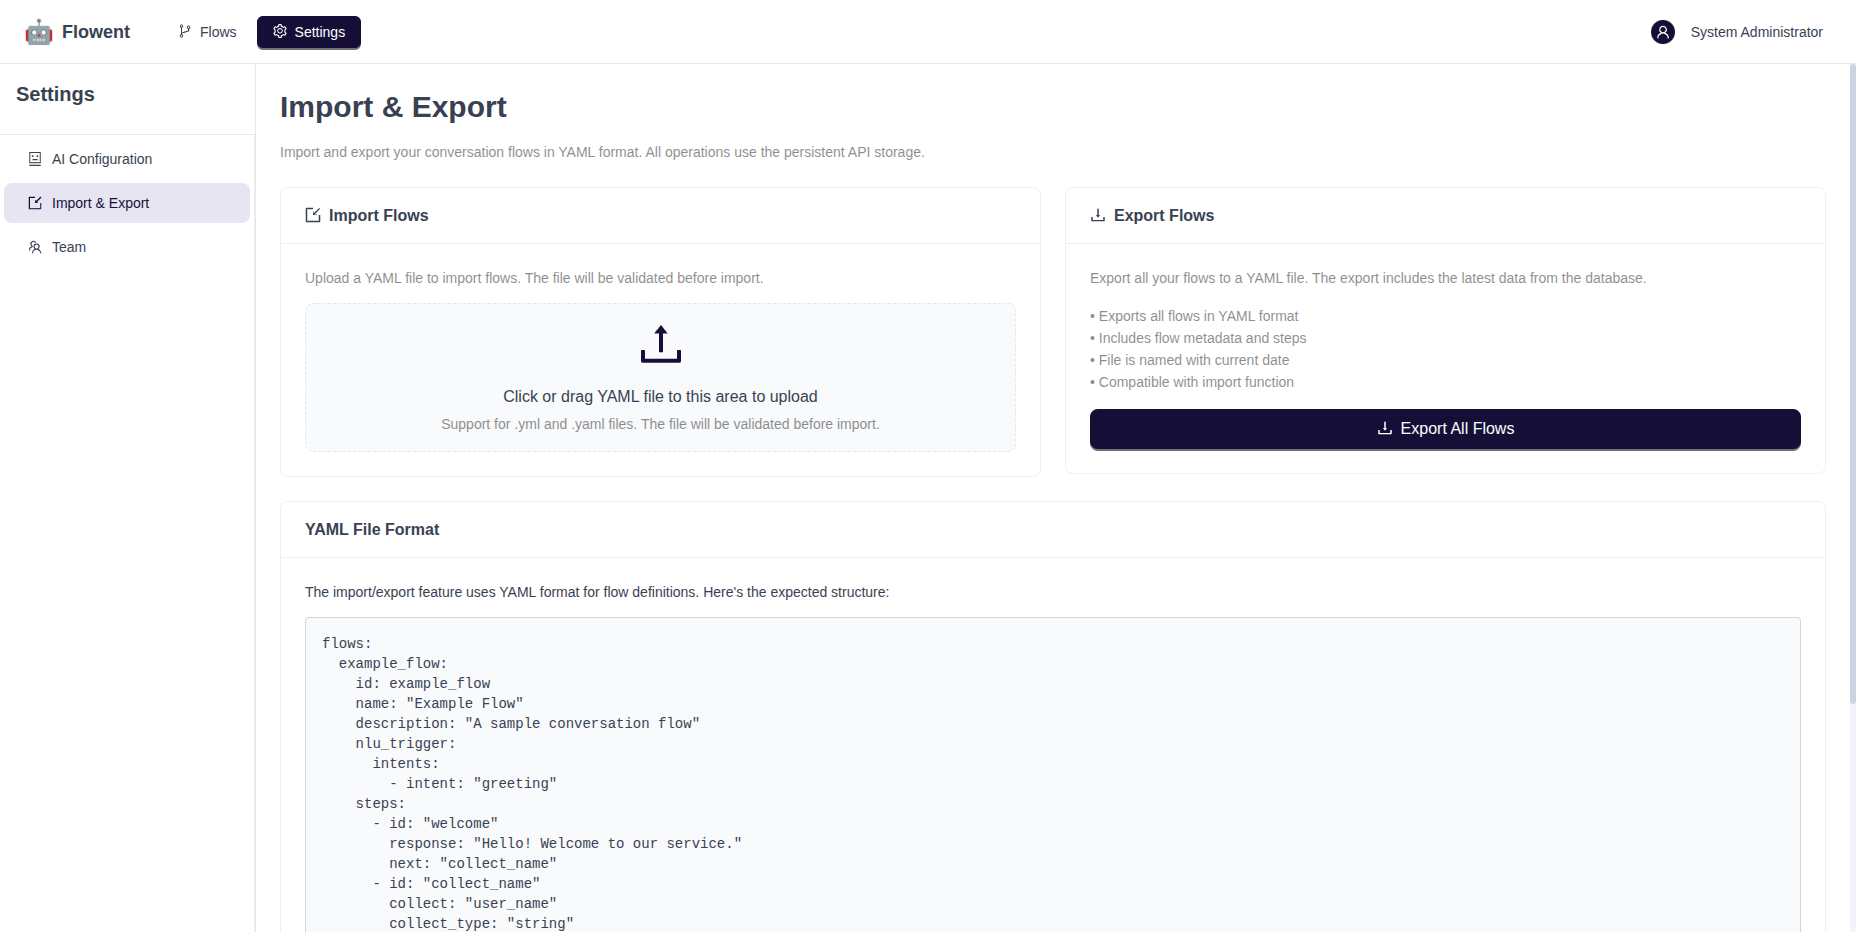Click the System Administrator avatar icon

tap(1662, 32)
